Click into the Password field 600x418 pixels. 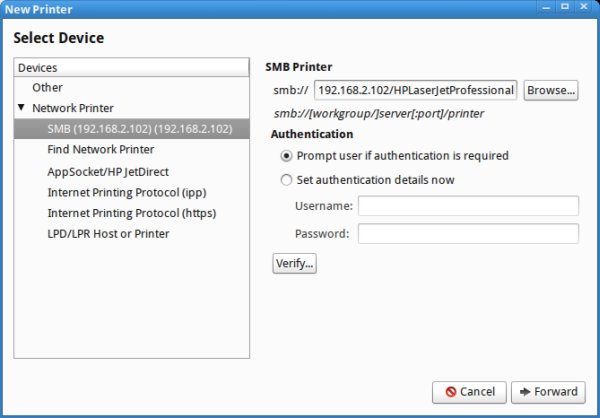pos(468,234)
